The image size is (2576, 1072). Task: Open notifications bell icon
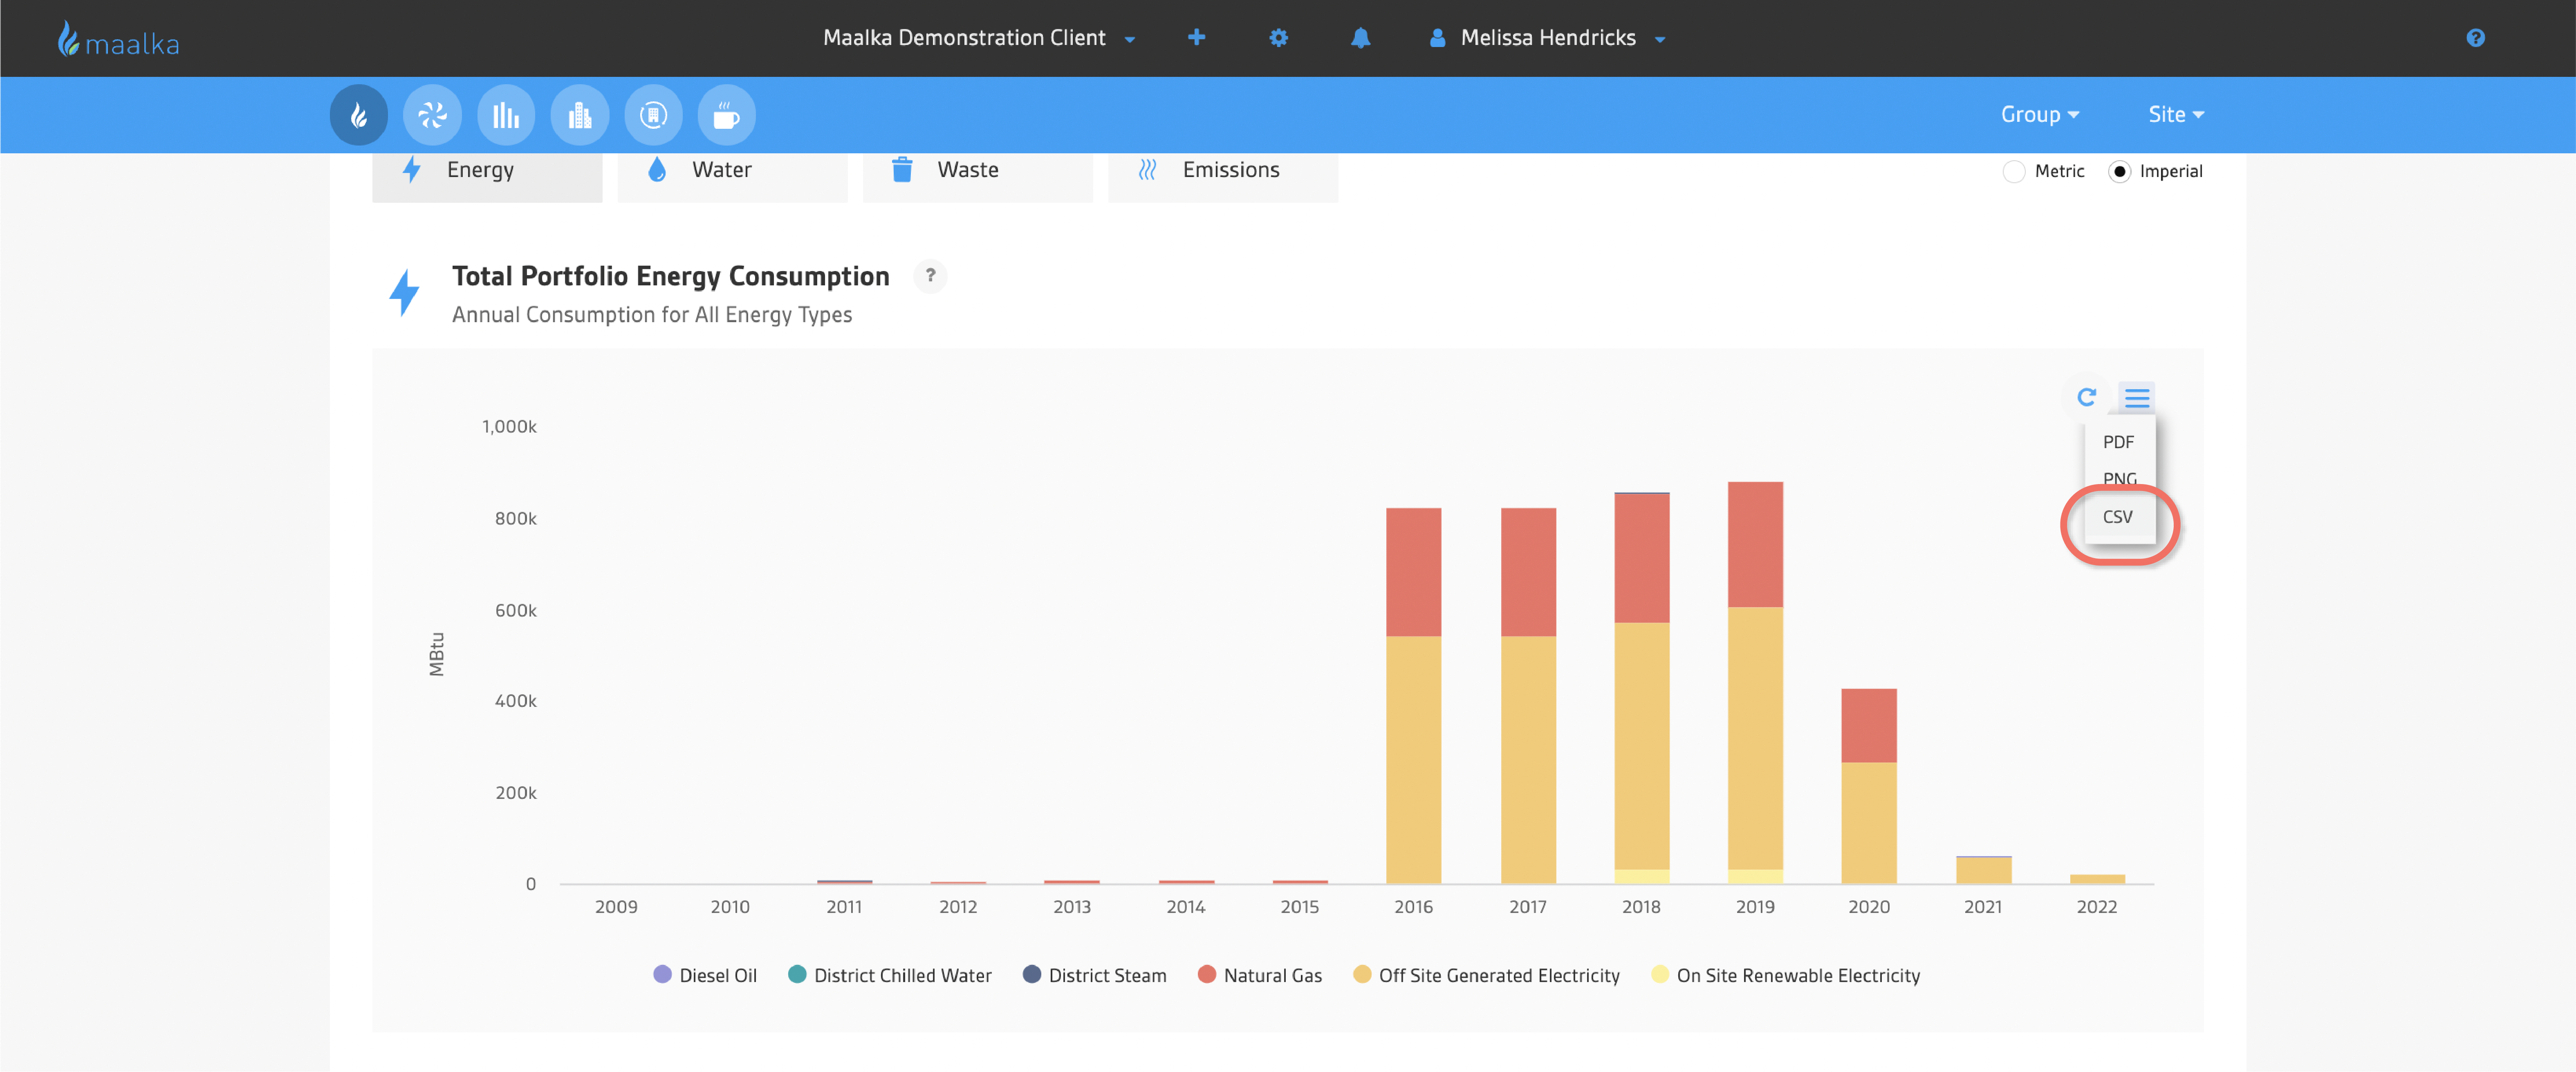click(x=1360, y=38)
